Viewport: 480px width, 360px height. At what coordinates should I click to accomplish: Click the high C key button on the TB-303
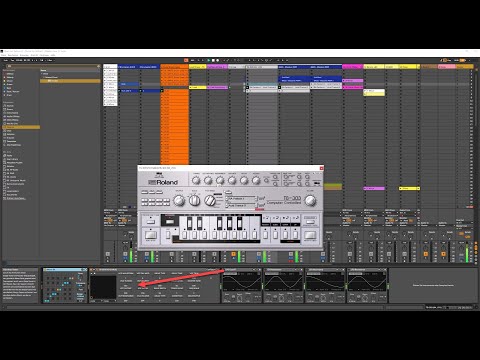click(255, 235)
